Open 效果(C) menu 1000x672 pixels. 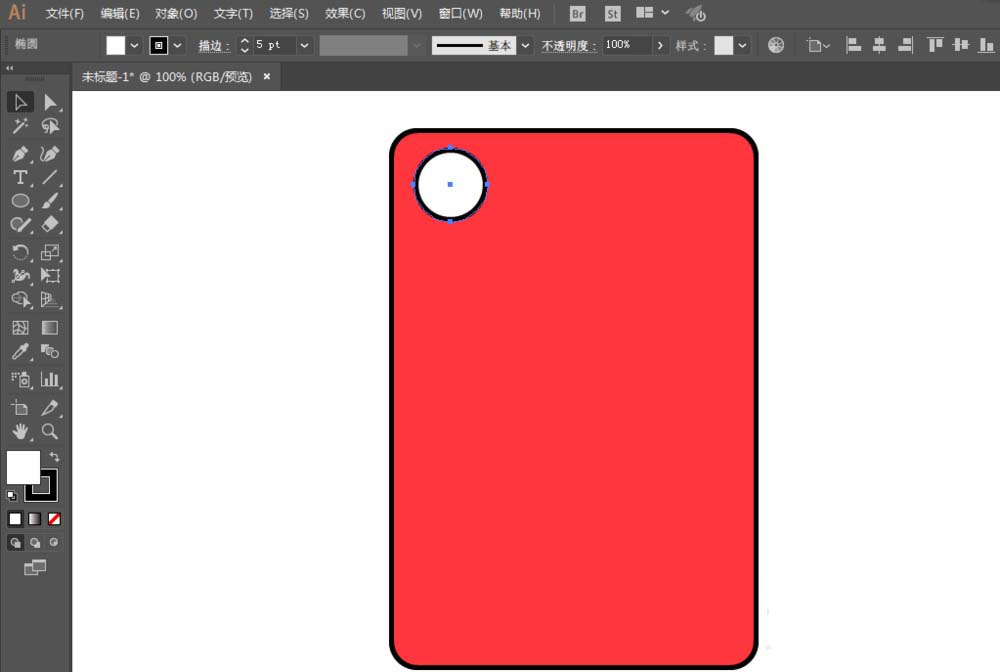345,13
